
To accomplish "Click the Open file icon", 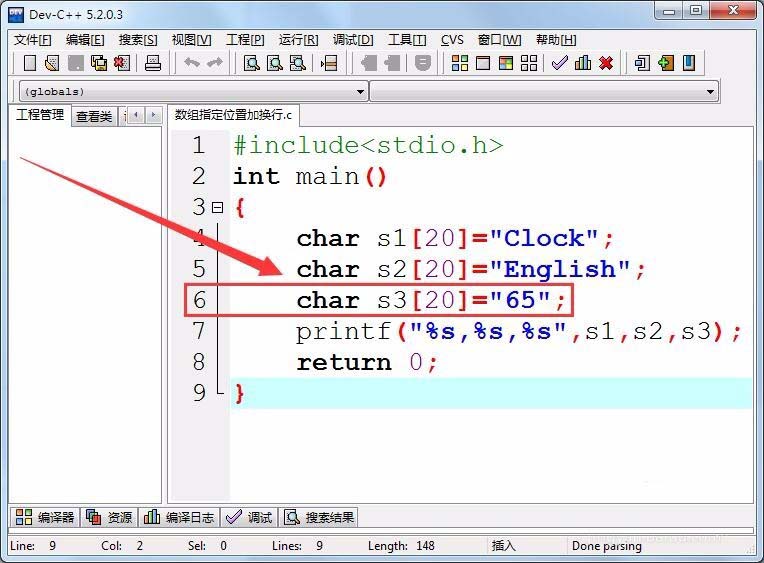I will click(x=52, y=63).
